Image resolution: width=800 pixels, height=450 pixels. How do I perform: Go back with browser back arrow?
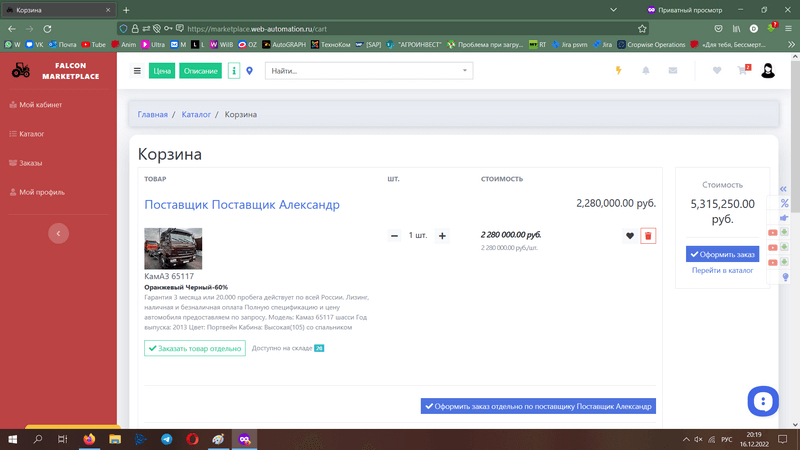click(12, 29)
